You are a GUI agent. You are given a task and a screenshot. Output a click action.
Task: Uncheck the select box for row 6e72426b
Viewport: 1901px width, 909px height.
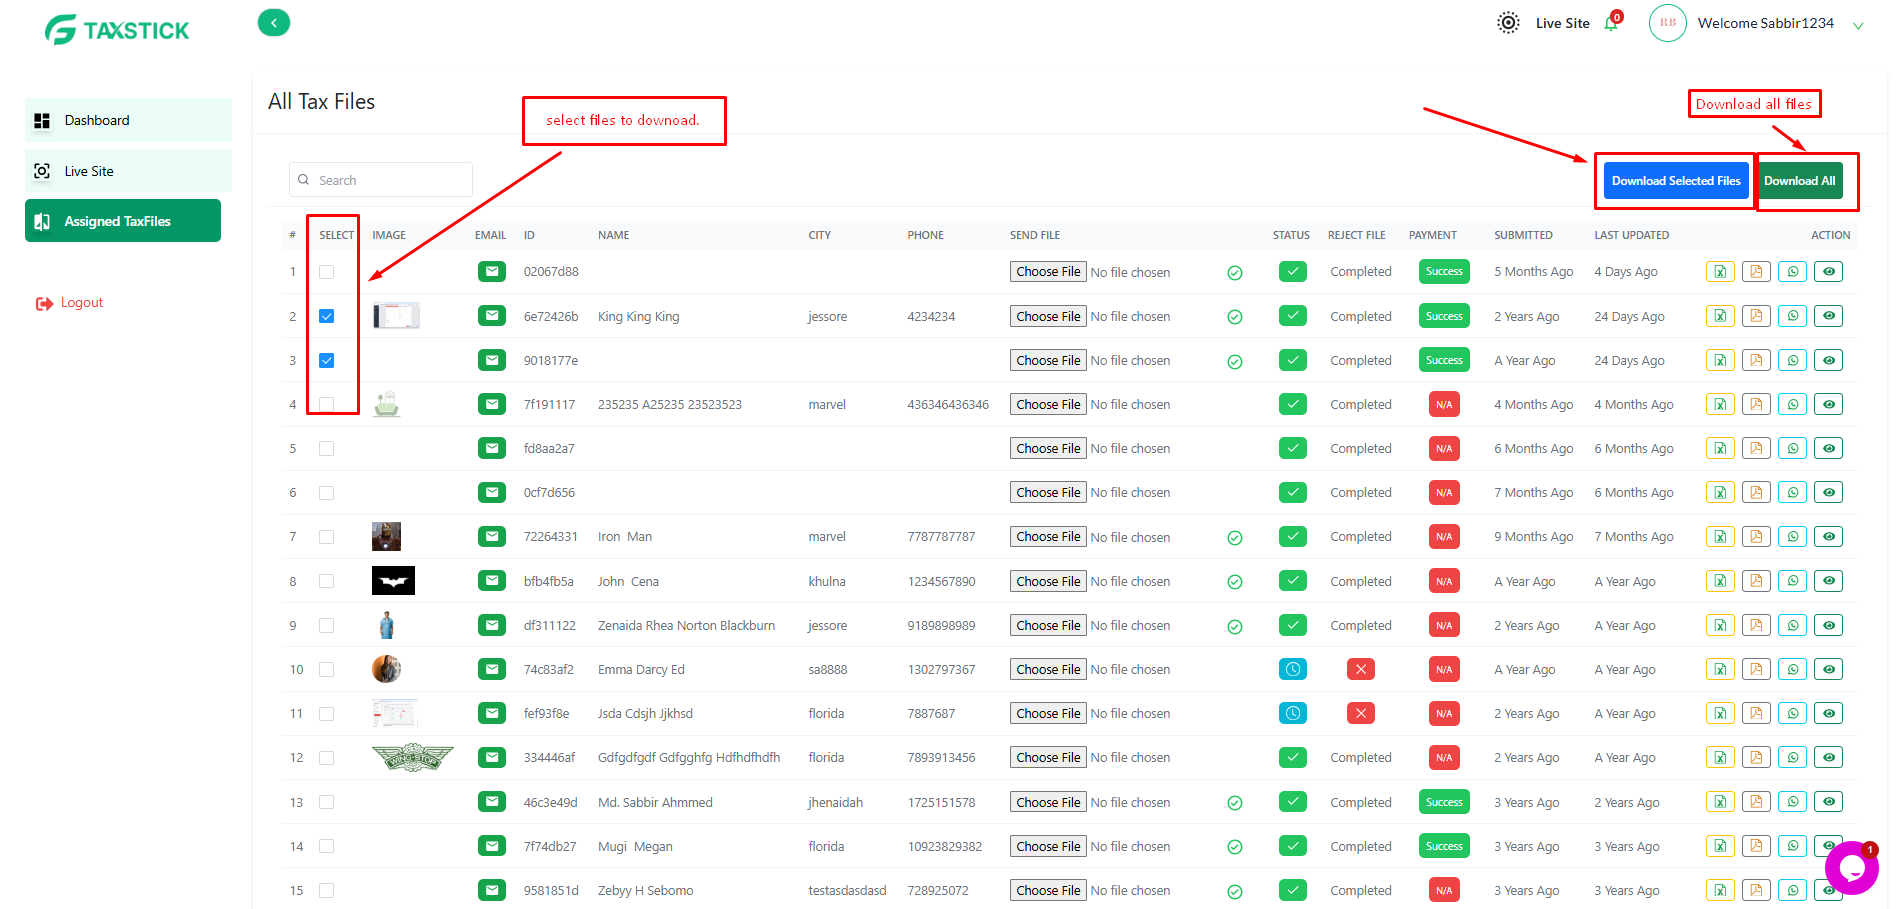tap(326, 316)
